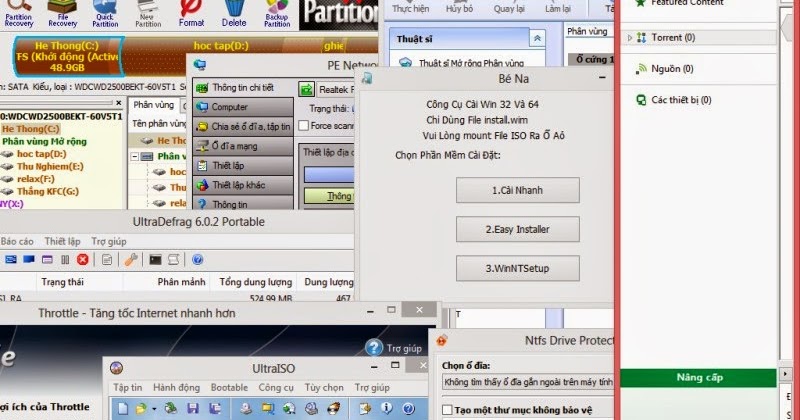Viewport: 800px width, 420px height.
Task: Select Ổ đĩa mạng in PE Network
Action: point(243,146)
